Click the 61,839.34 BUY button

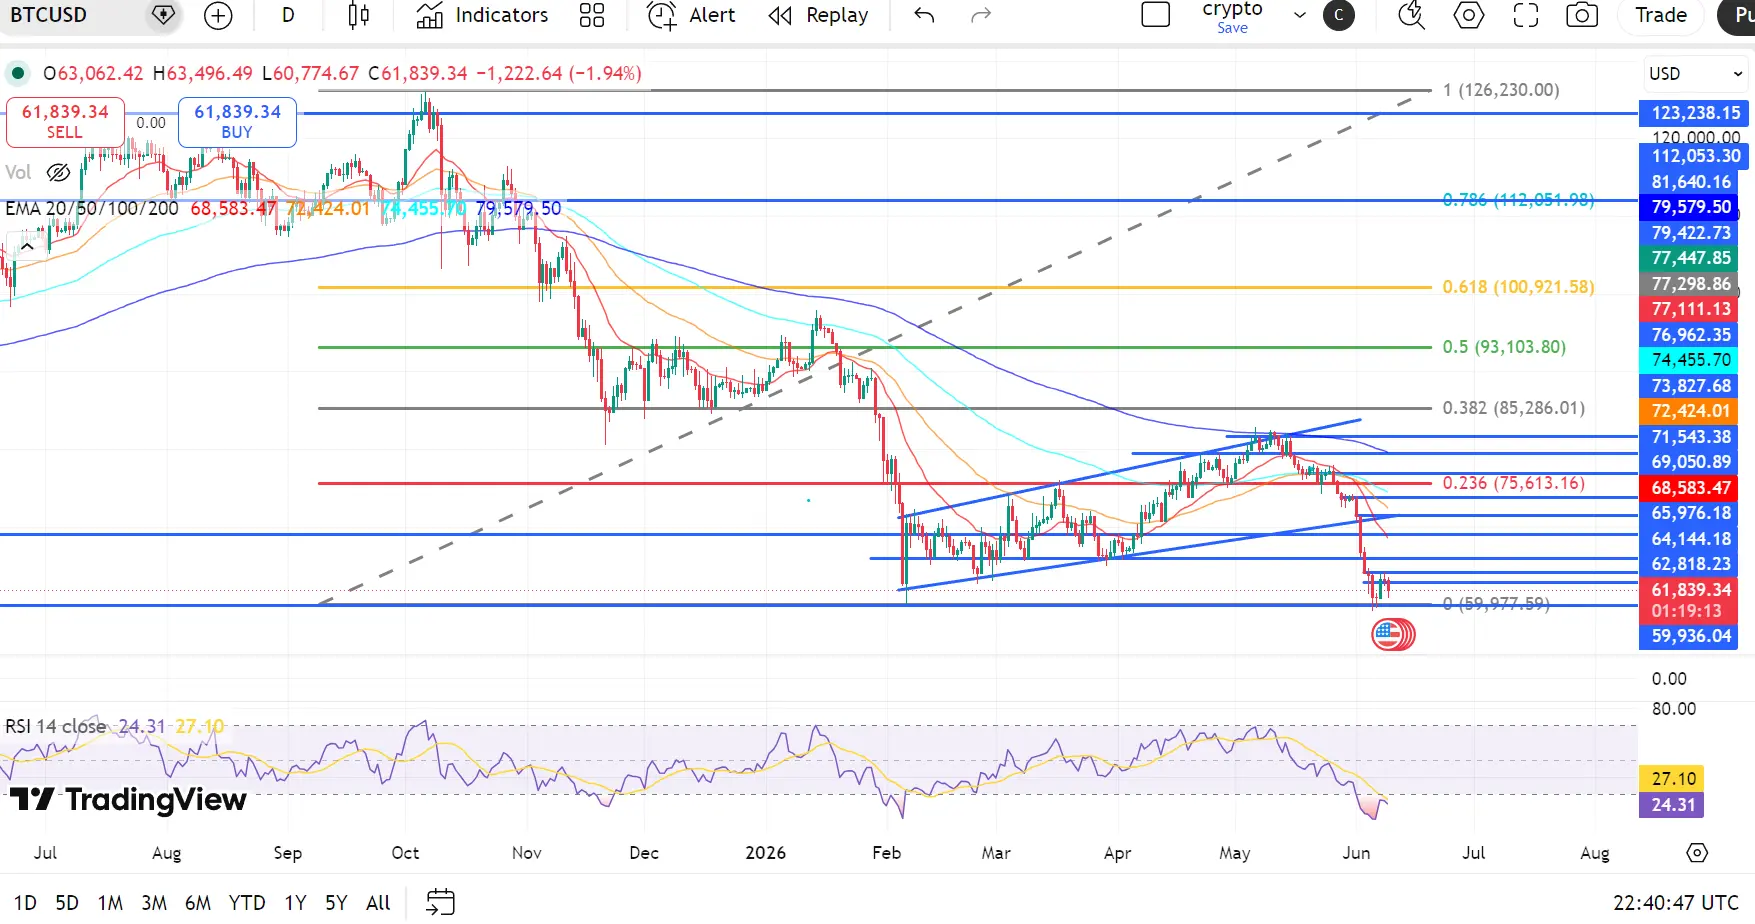237,122
